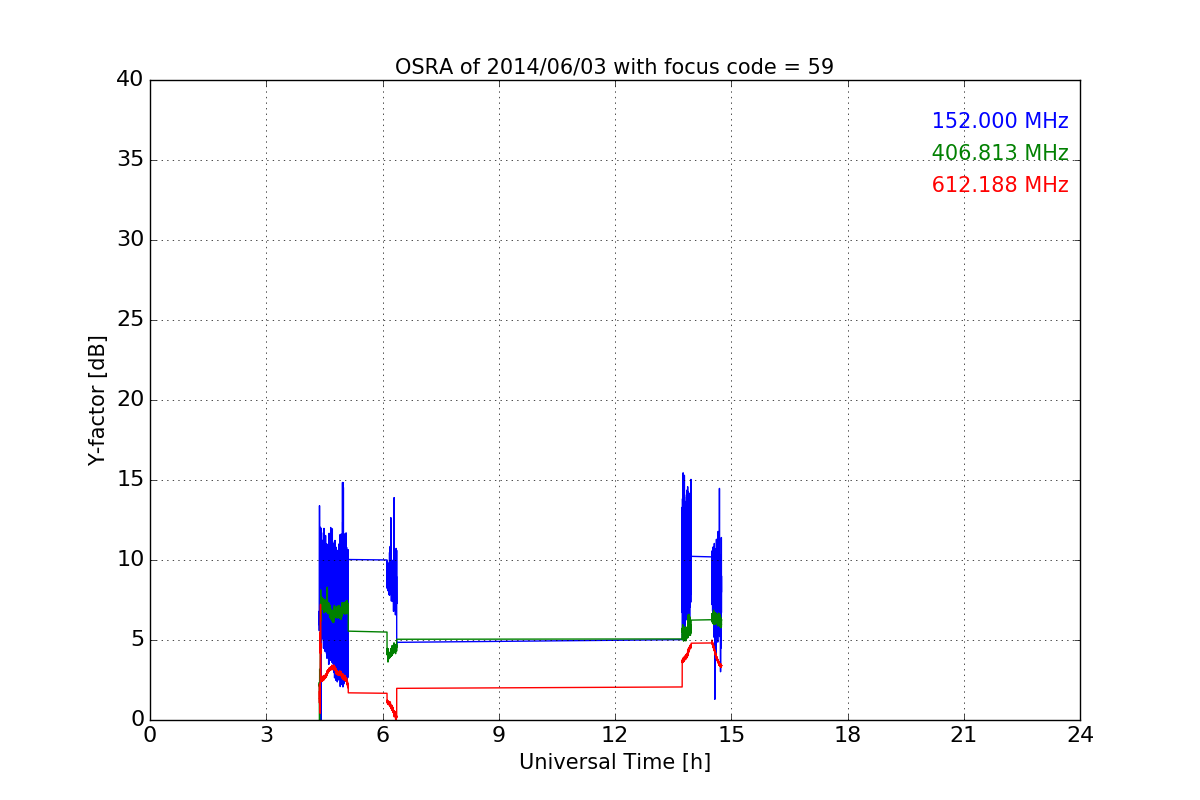Click the y-axis tick label '10'
The height and width of the screenshot is (800, 1200).
(130, 560)
